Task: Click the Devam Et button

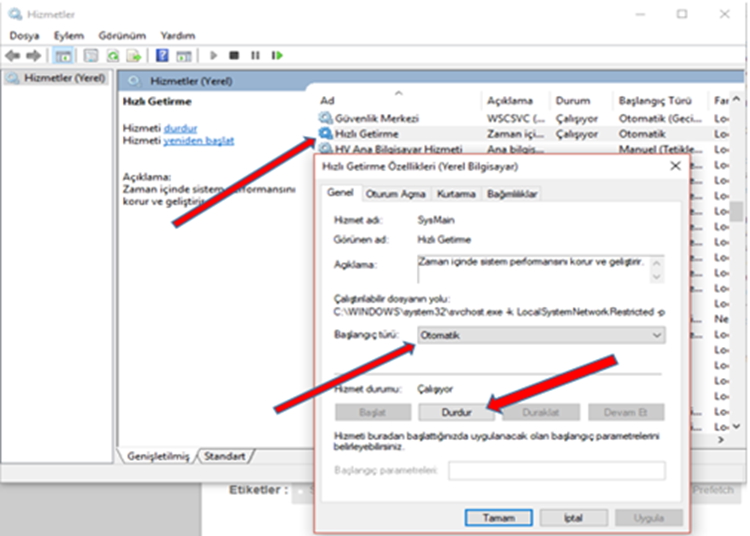Action: tap(626, 412)
